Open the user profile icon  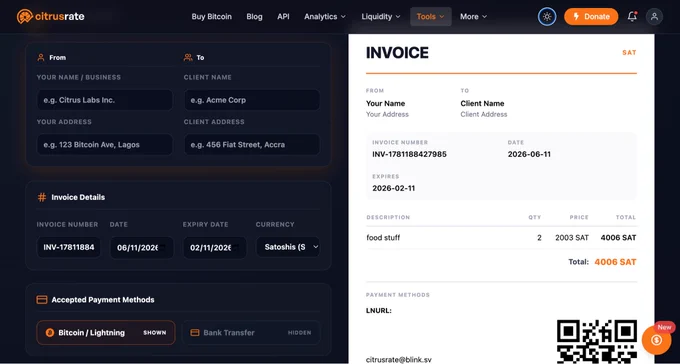(654, 16)
